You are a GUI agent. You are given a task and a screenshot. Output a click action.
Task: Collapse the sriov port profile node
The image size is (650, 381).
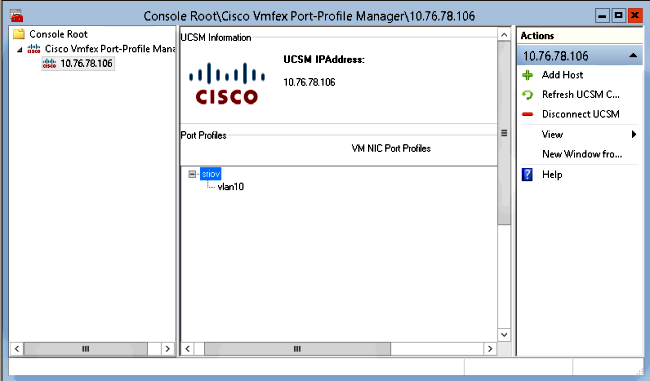tap(192, 174)
